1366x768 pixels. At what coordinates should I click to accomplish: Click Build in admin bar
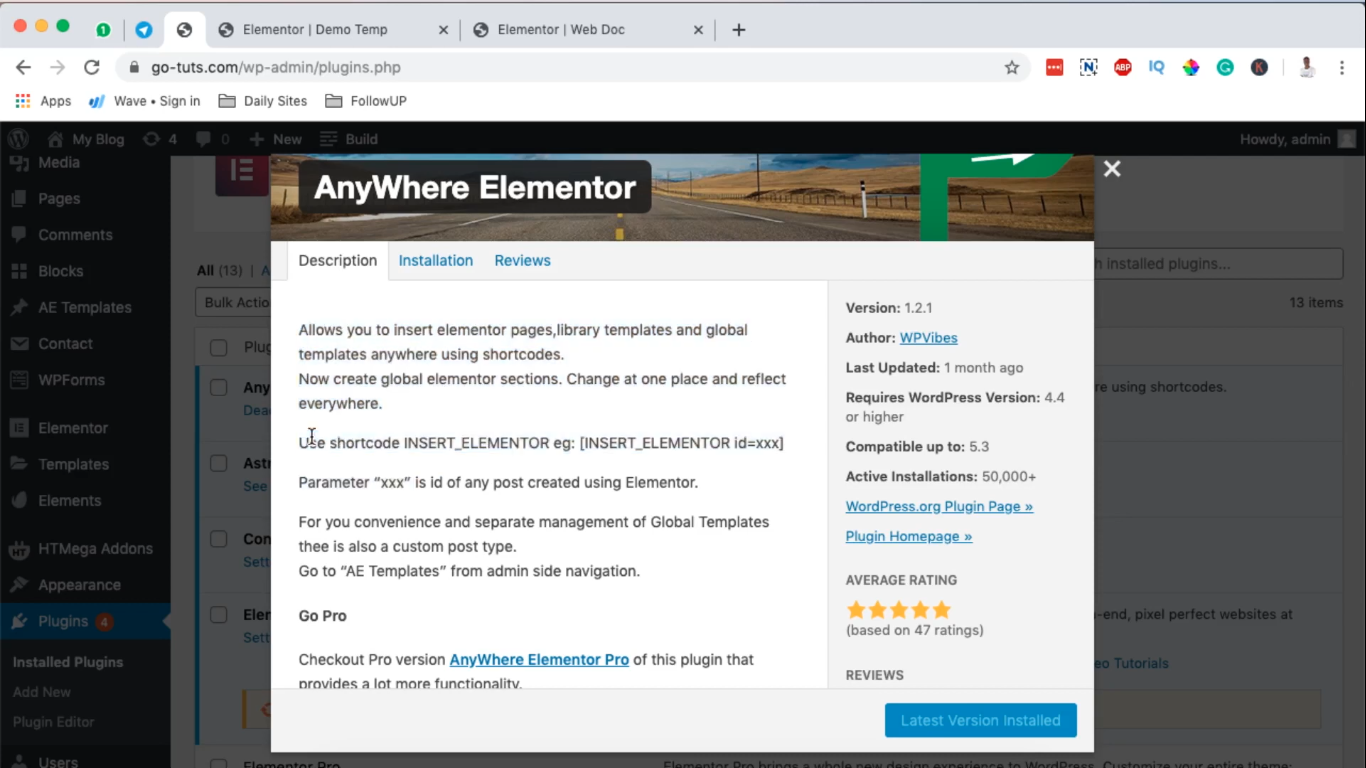point(350,139)
